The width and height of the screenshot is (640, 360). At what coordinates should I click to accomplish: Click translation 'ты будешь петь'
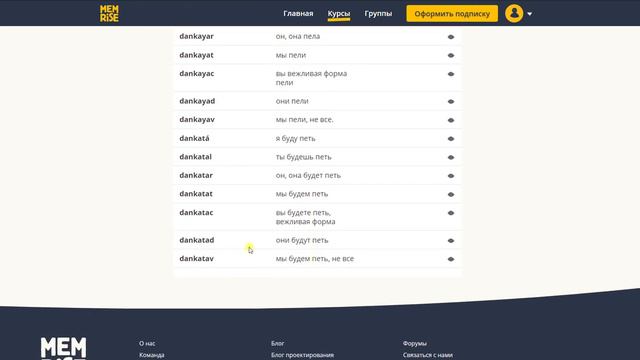(303, 157)
